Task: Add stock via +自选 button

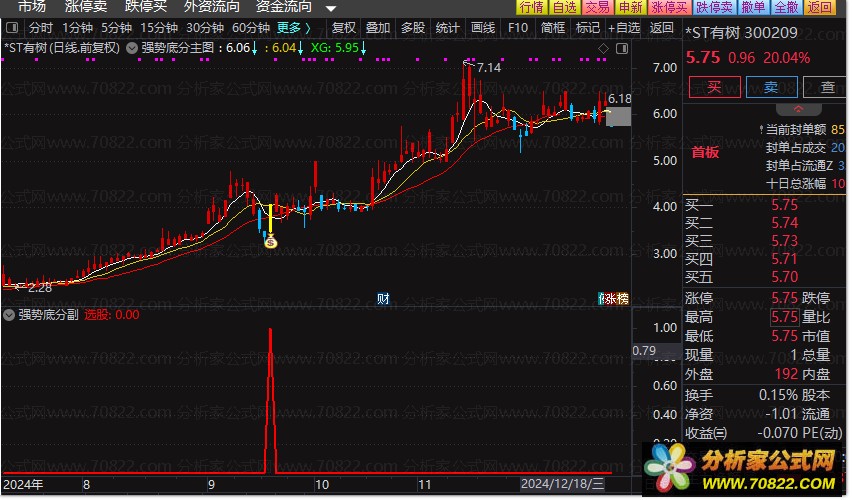Action: point(624,27)
